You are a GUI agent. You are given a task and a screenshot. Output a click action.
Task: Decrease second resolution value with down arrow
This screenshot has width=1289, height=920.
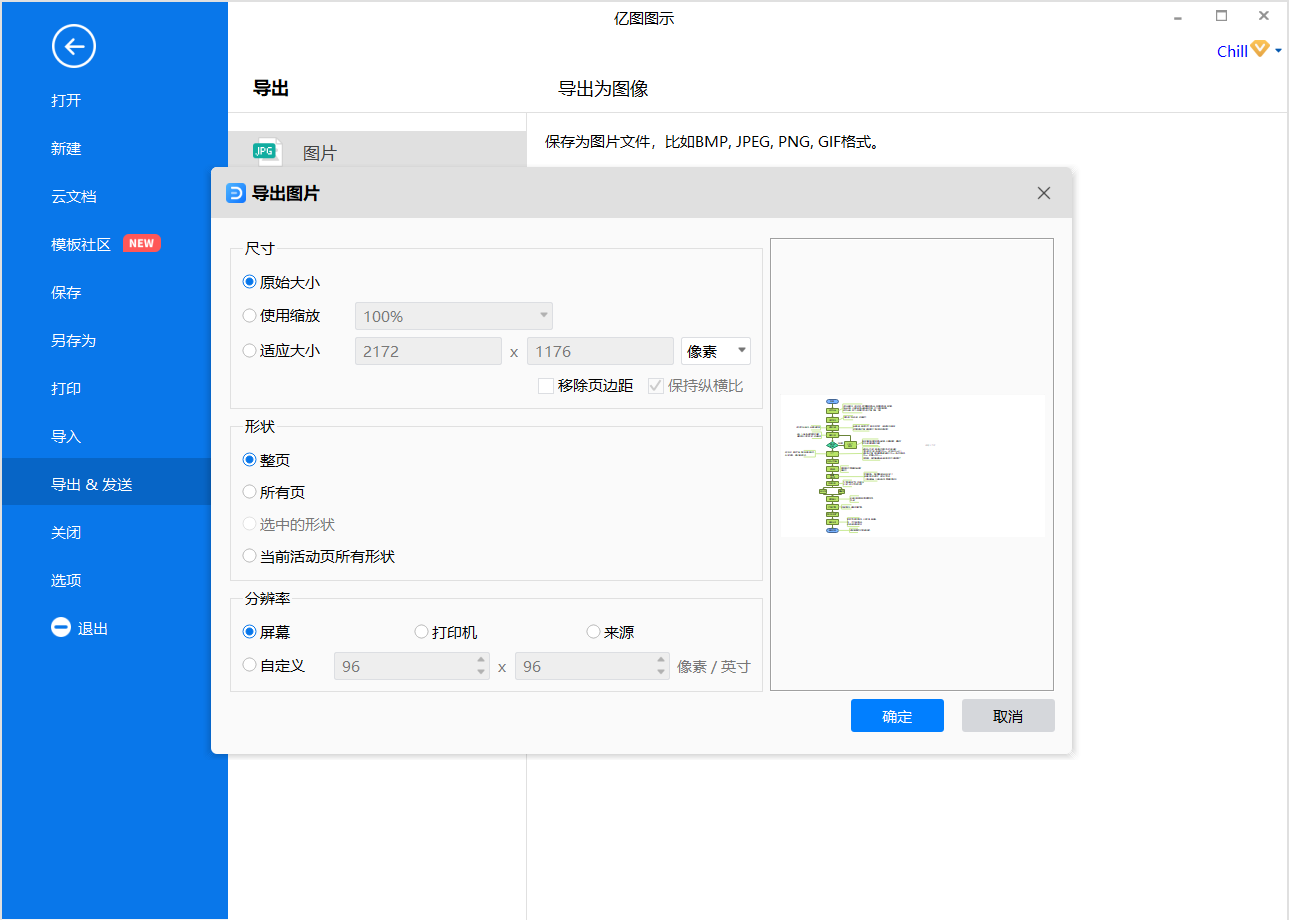pyautogui.click(x=662, y=673)
